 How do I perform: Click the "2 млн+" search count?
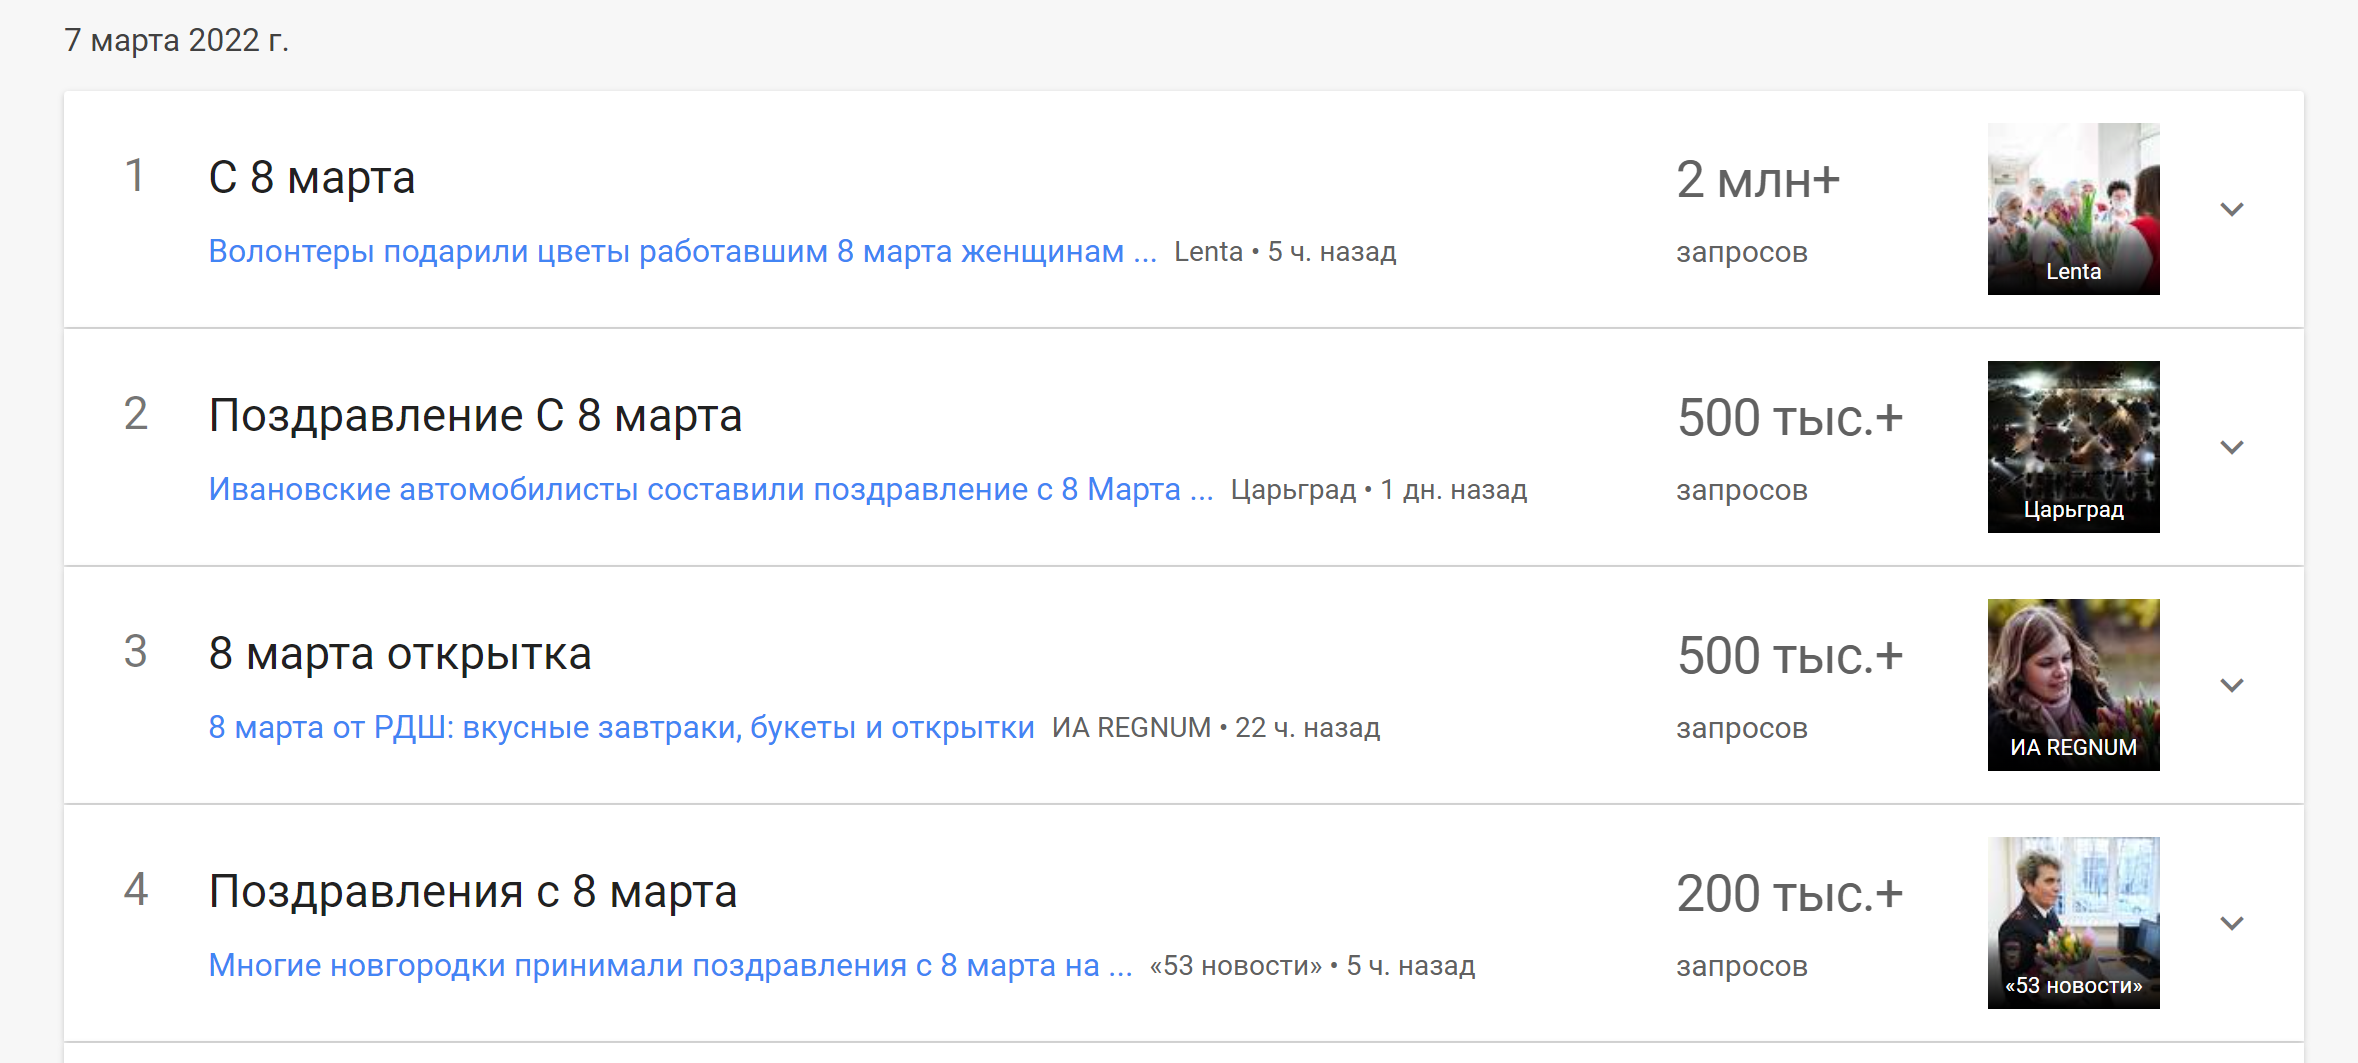[x=1757, y=181]
